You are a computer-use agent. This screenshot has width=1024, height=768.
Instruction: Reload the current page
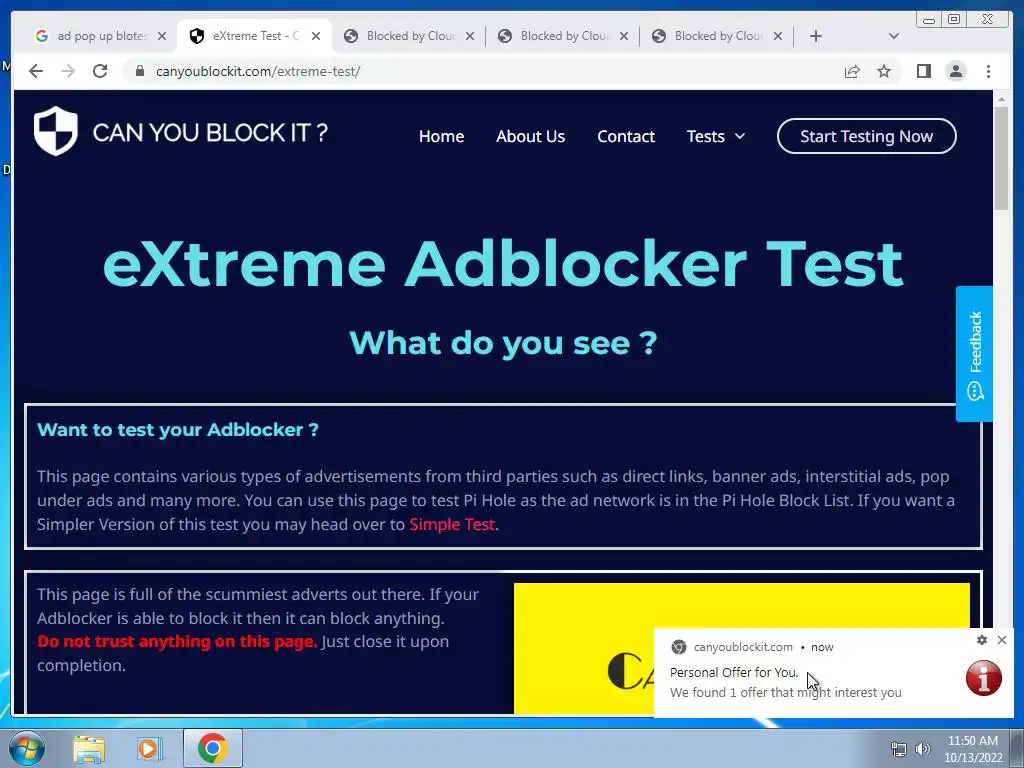click(x=100, y=71)
